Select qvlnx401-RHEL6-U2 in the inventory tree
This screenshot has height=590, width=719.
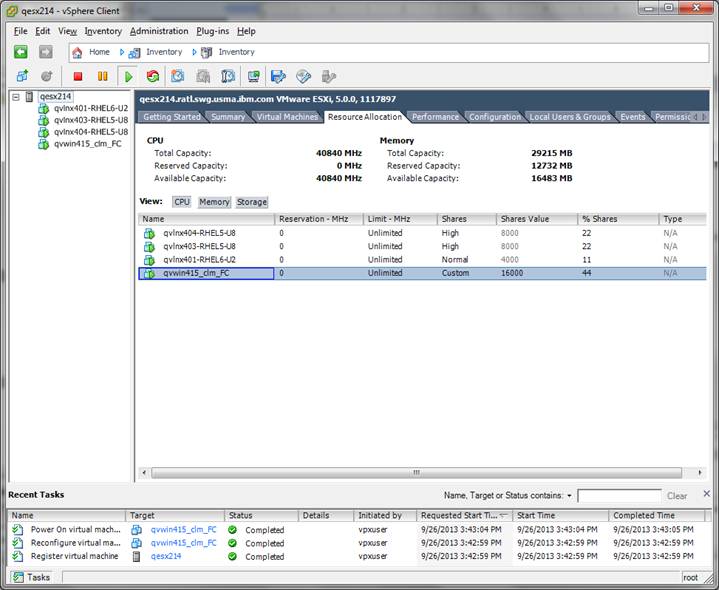point(91,109)
